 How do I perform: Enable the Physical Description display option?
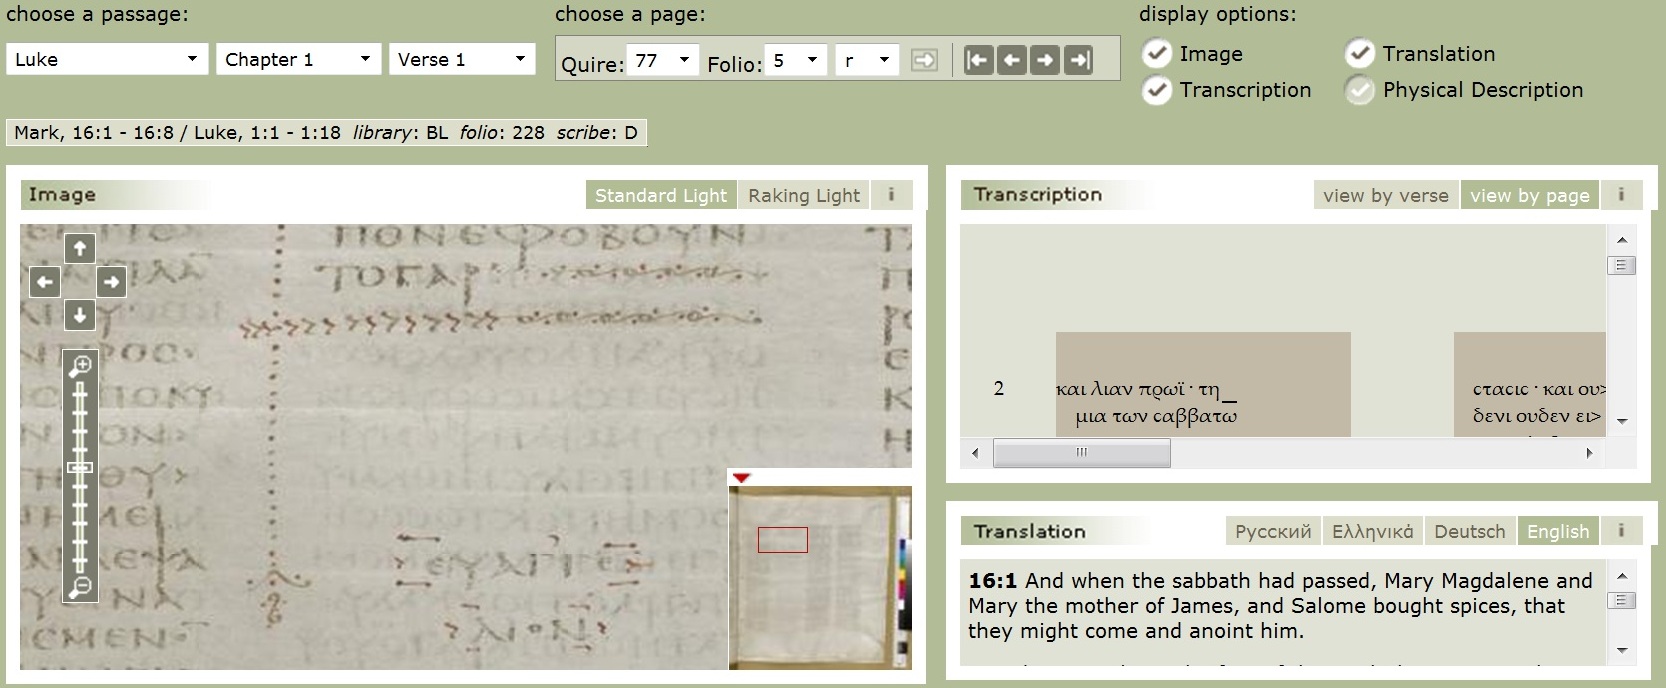(1360, 90)
